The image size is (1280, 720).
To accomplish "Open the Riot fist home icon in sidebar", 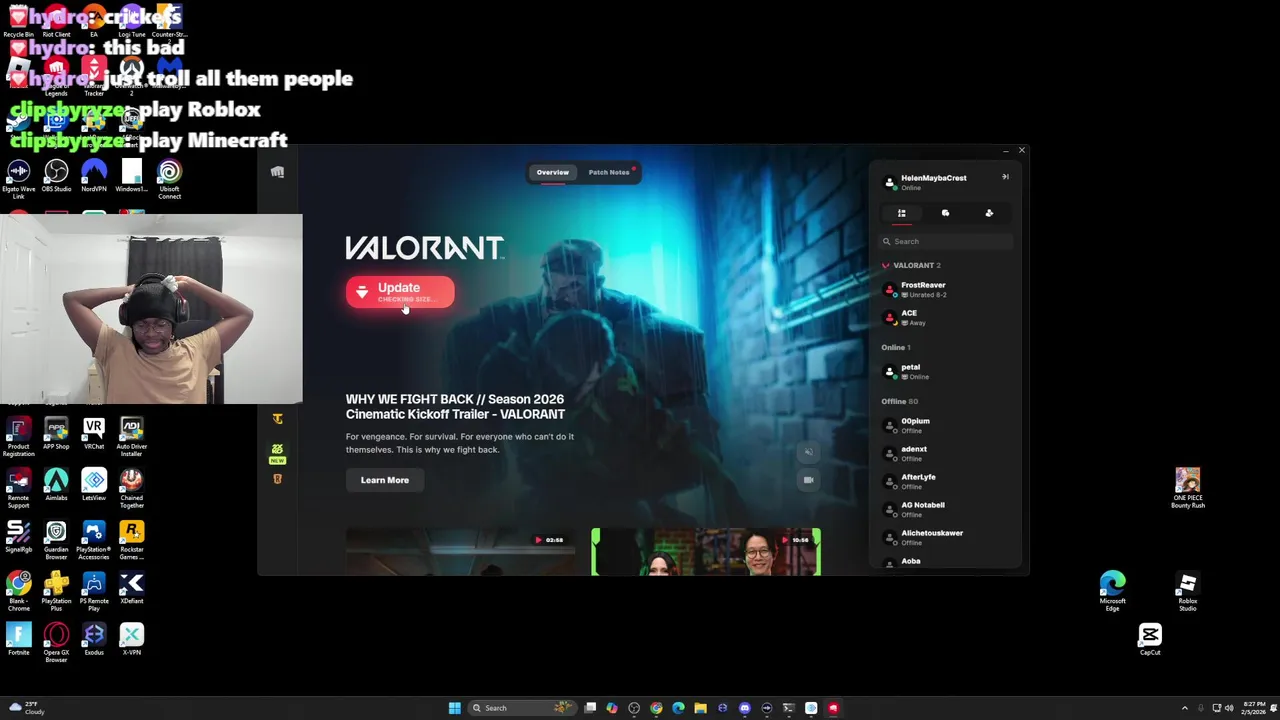I will pyautogui.click(x=277, y=172).
